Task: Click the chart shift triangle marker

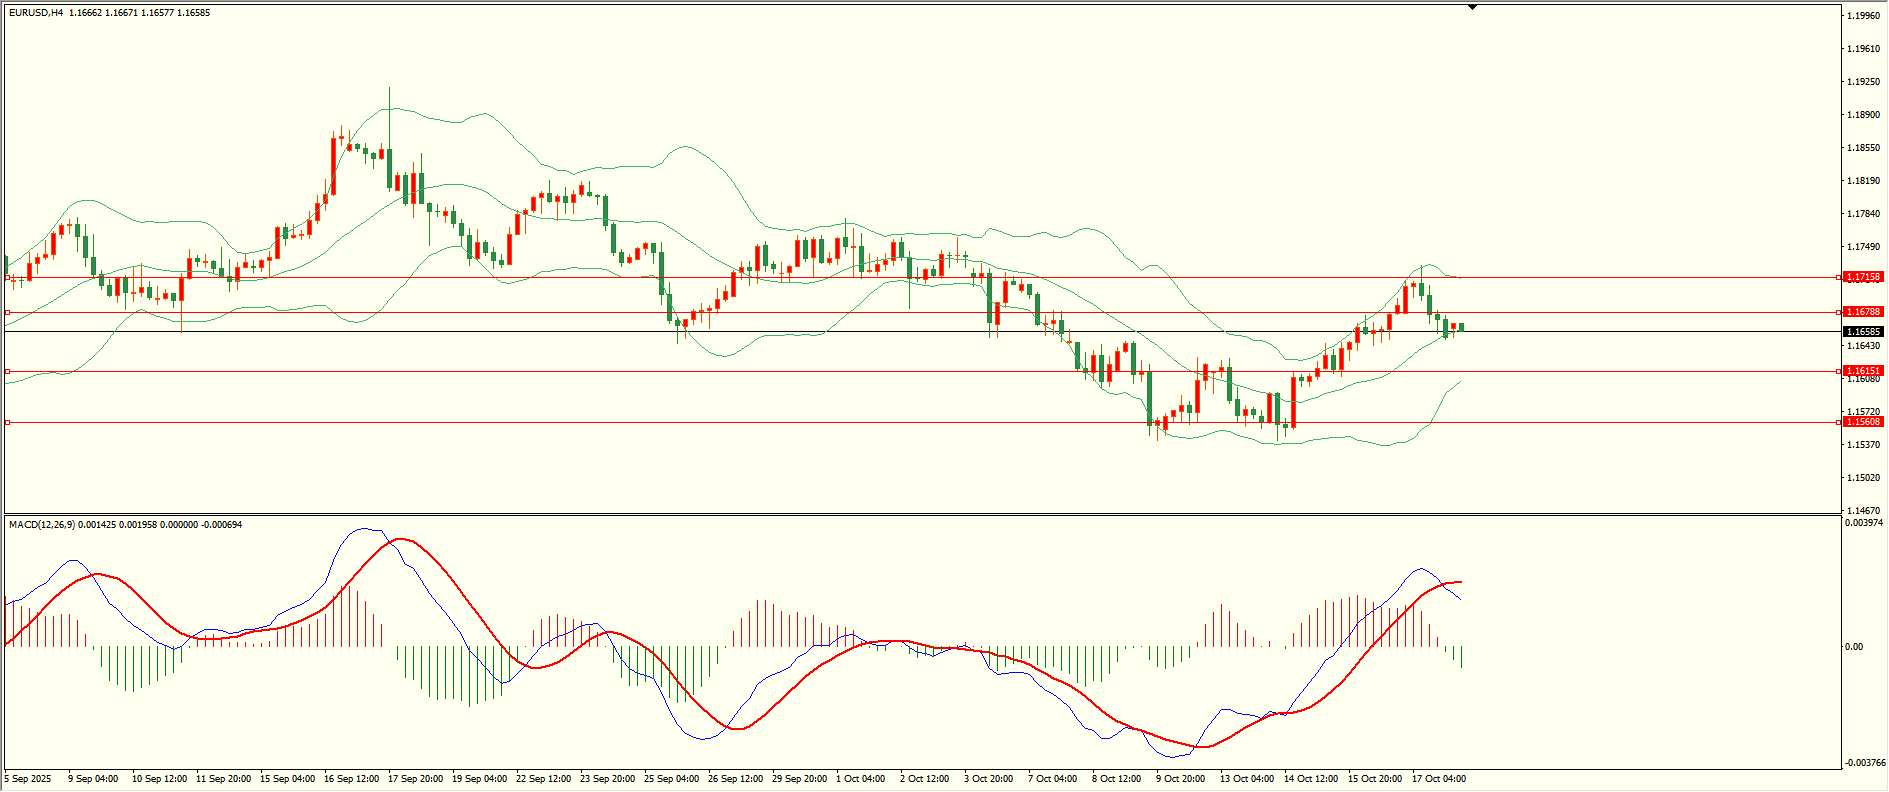Action: point(1472,7)
